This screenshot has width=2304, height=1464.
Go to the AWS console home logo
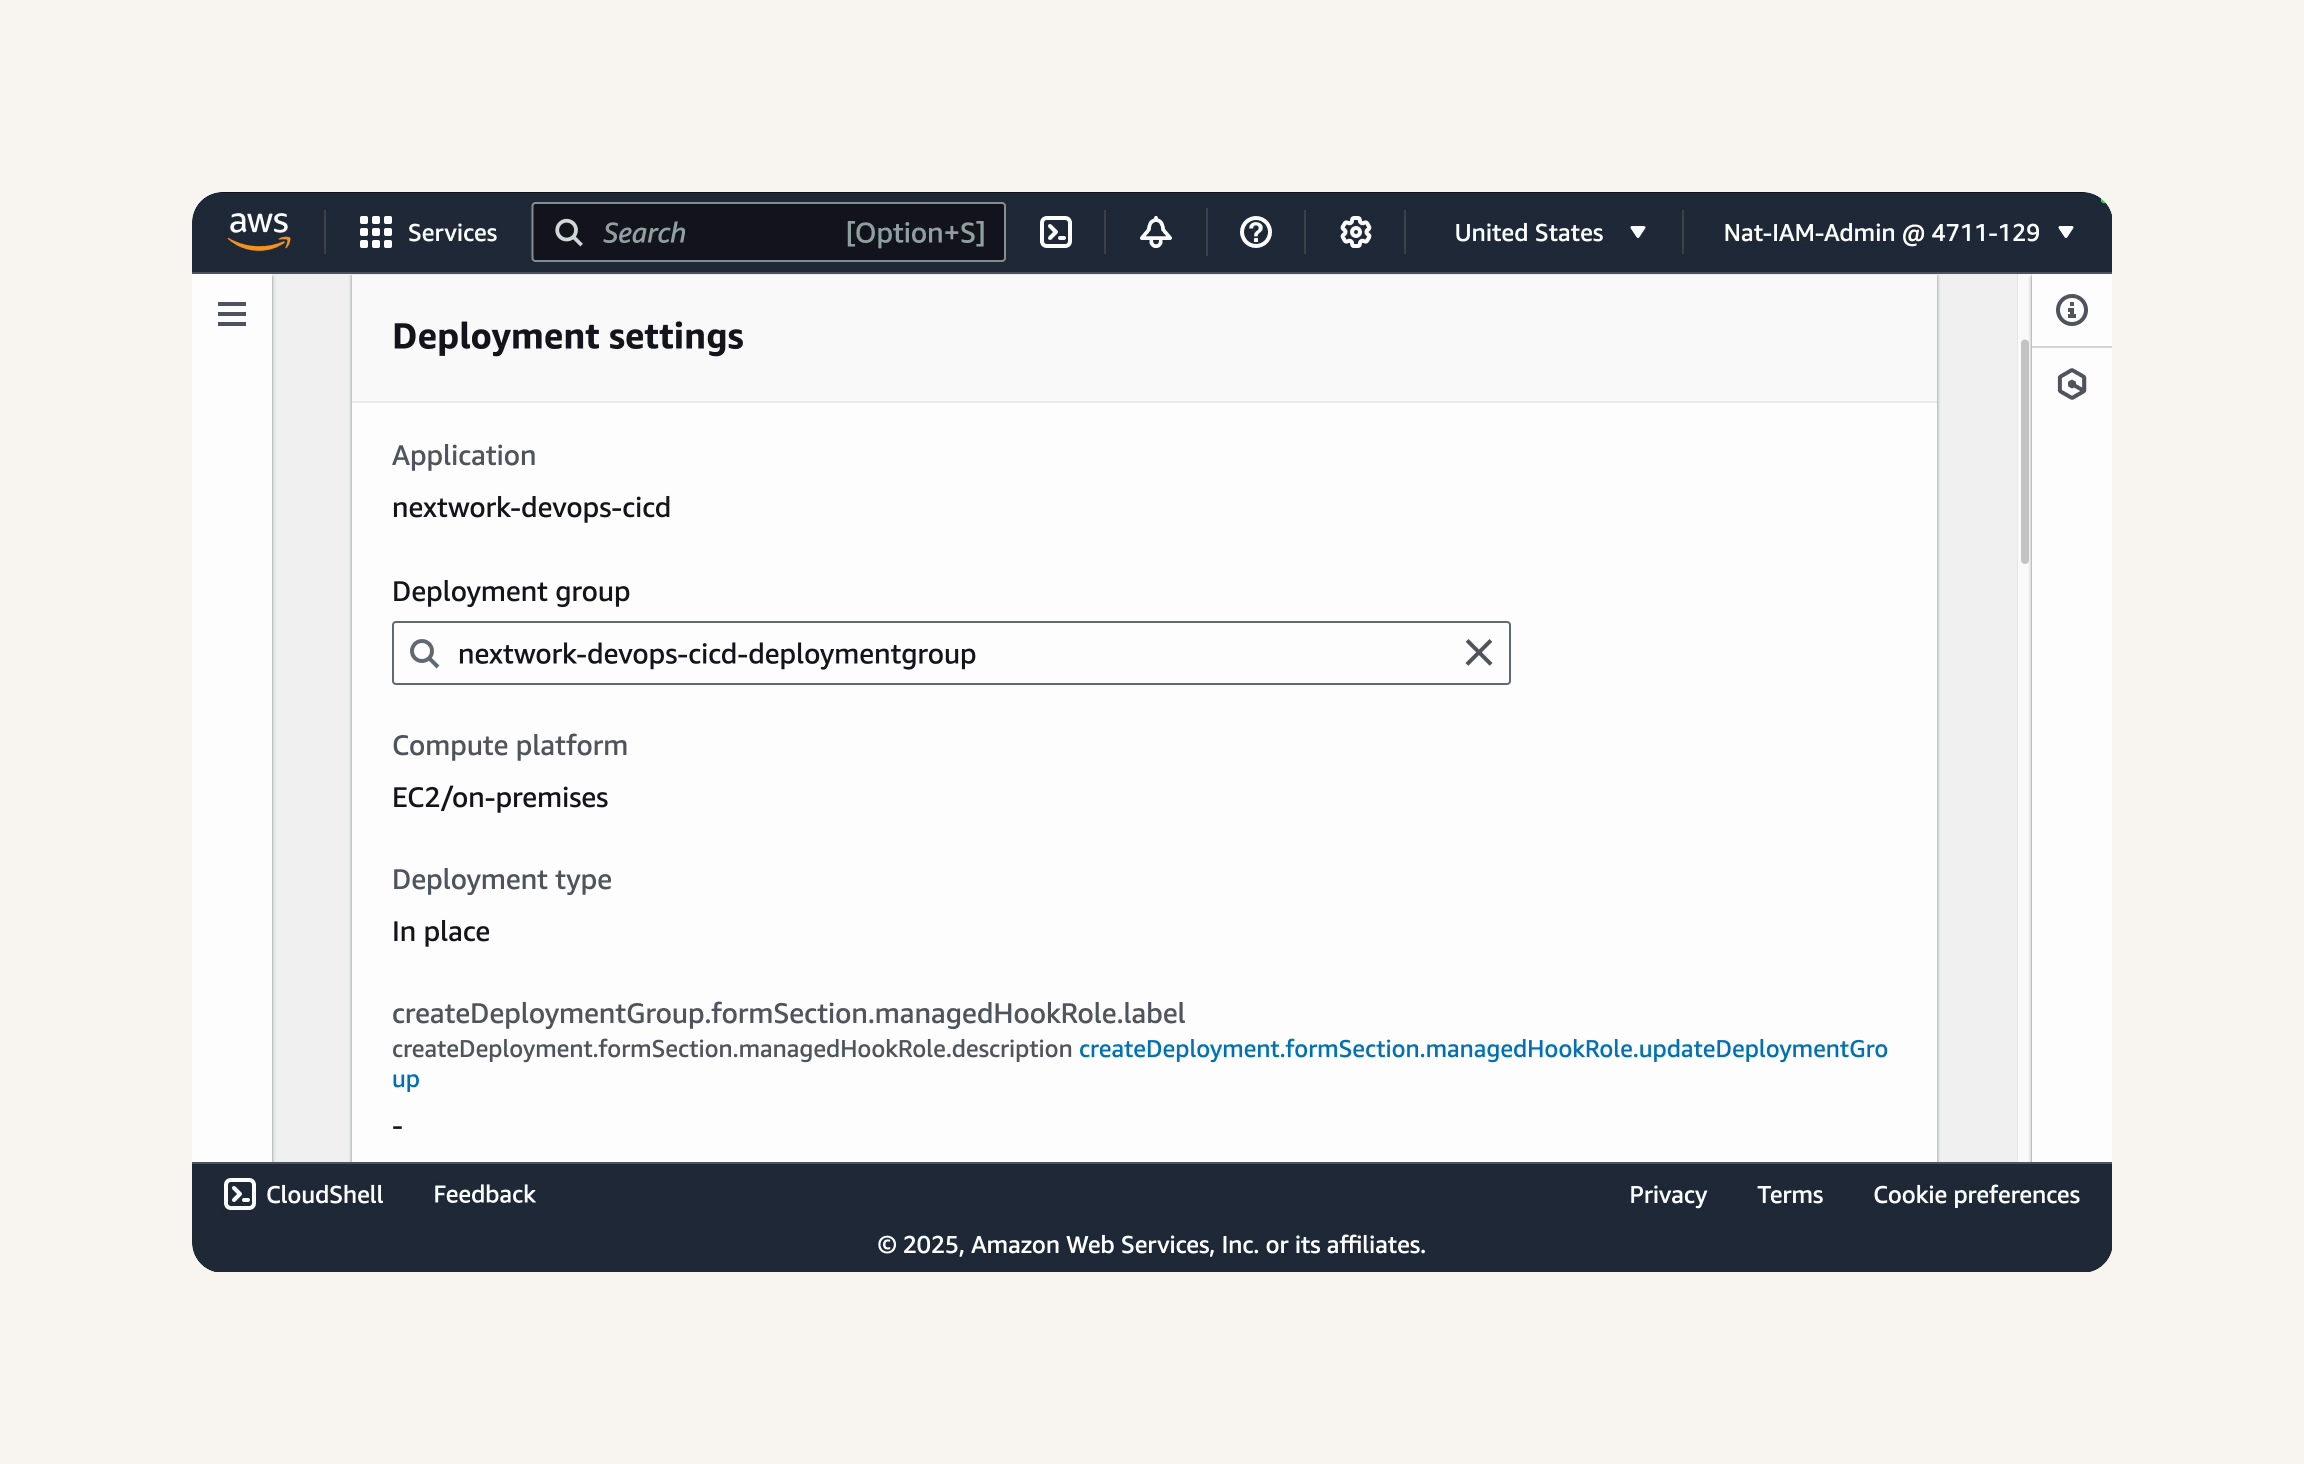(x=259, y=231)
